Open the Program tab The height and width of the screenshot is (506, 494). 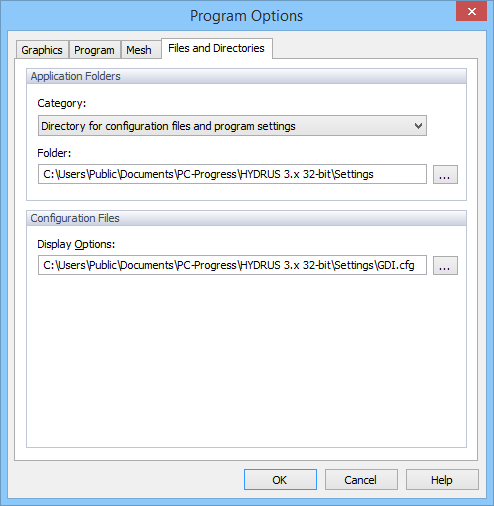[95, 50]
